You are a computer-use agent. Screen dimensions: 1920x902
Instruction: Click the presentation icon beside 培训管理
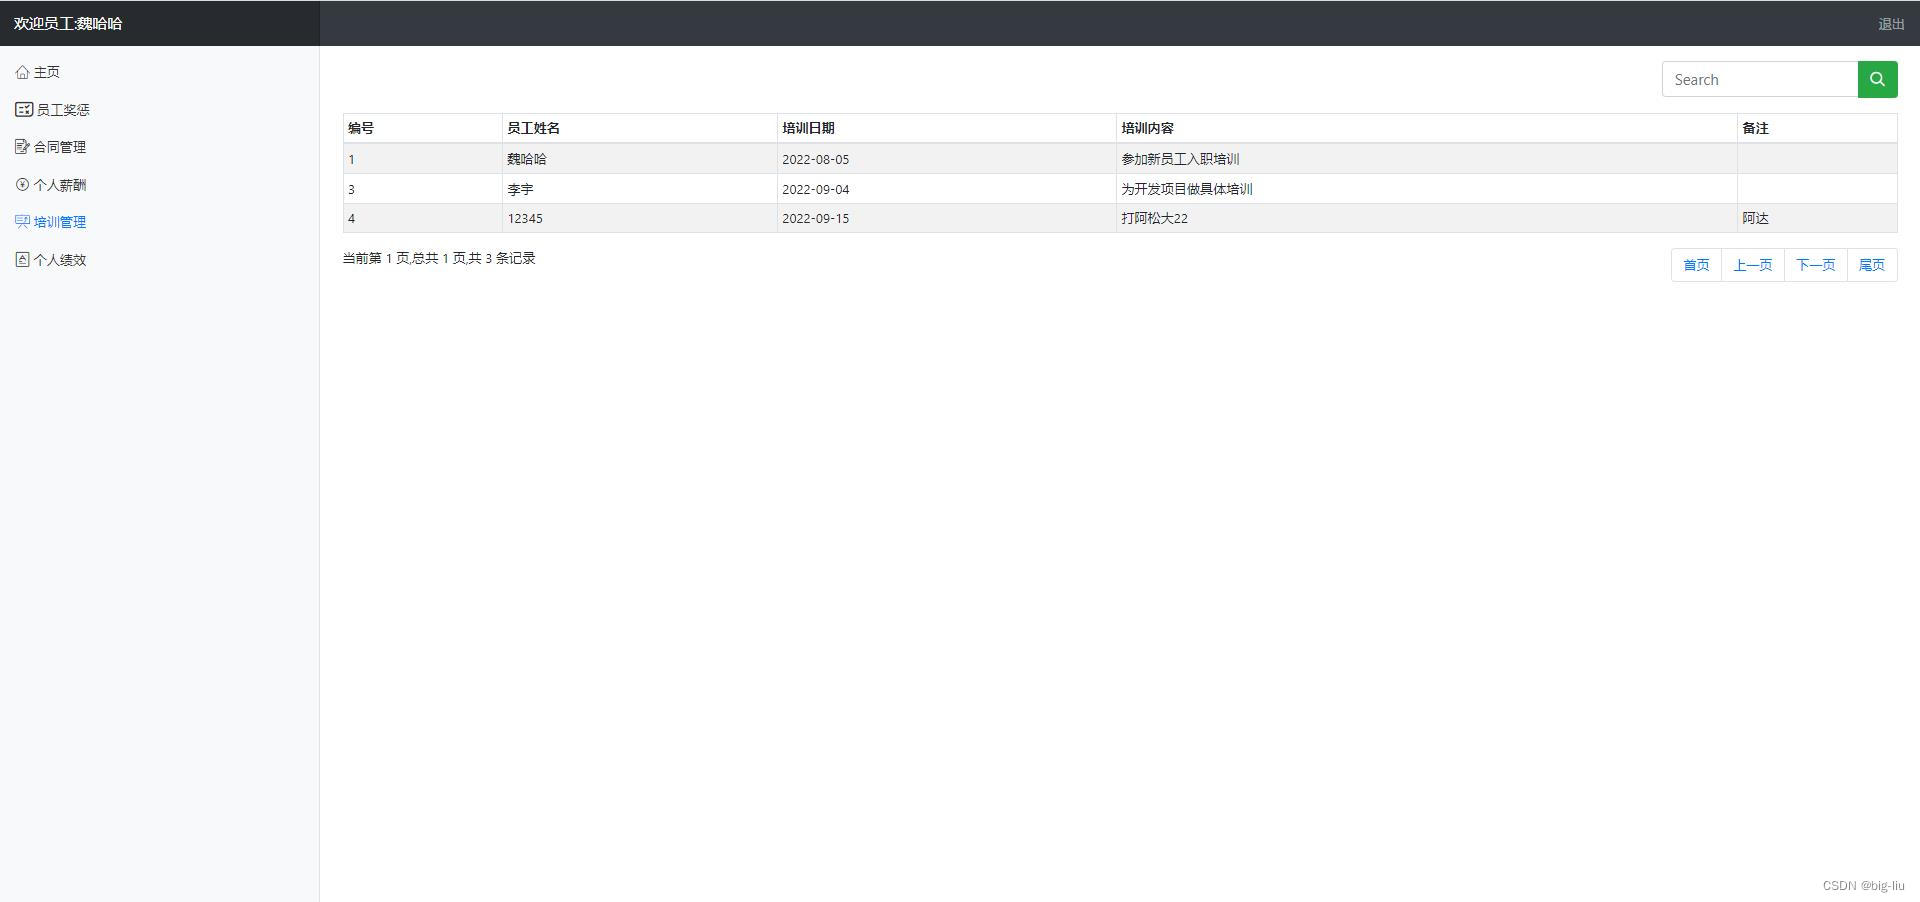(22, 222)
